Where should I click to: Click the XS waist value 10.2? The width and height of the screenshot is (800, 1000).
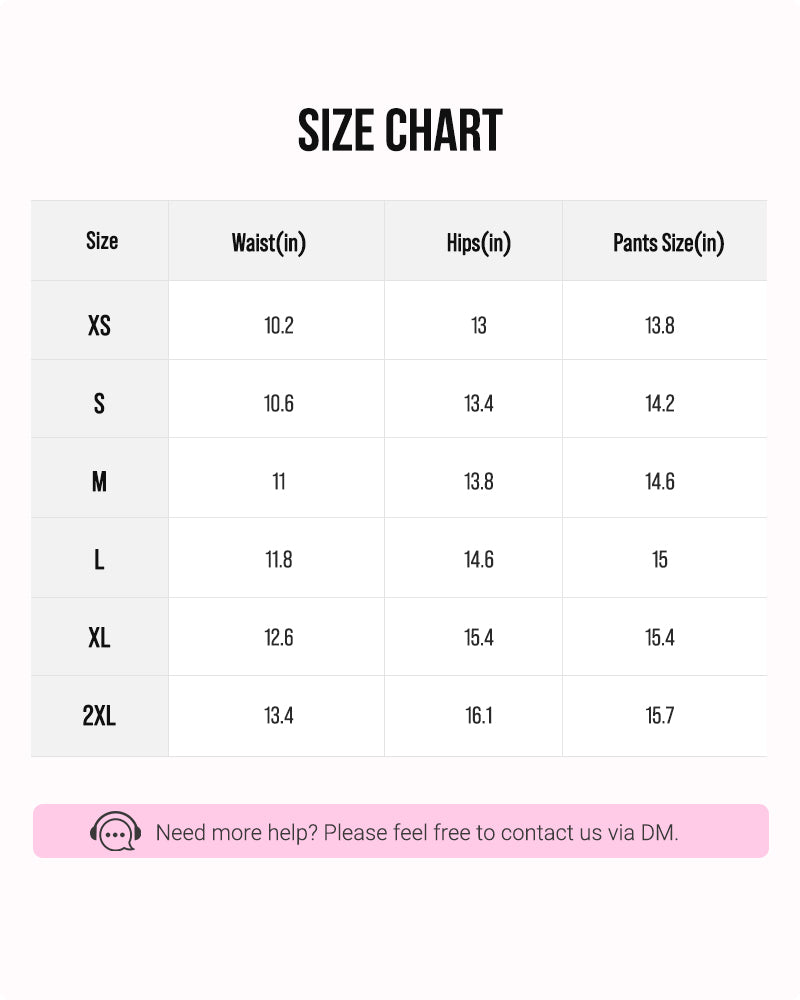tap(278, 325)
